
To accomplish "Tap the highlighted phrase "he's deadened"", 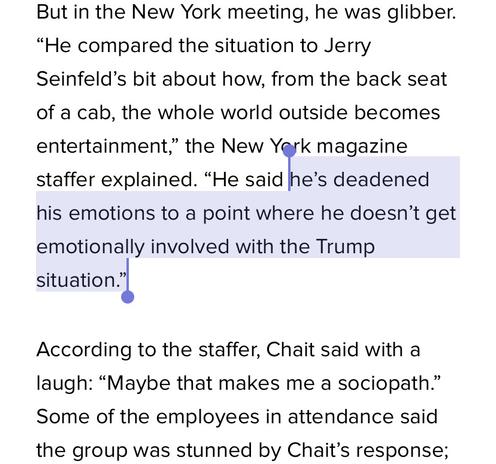I will point(359,179).
